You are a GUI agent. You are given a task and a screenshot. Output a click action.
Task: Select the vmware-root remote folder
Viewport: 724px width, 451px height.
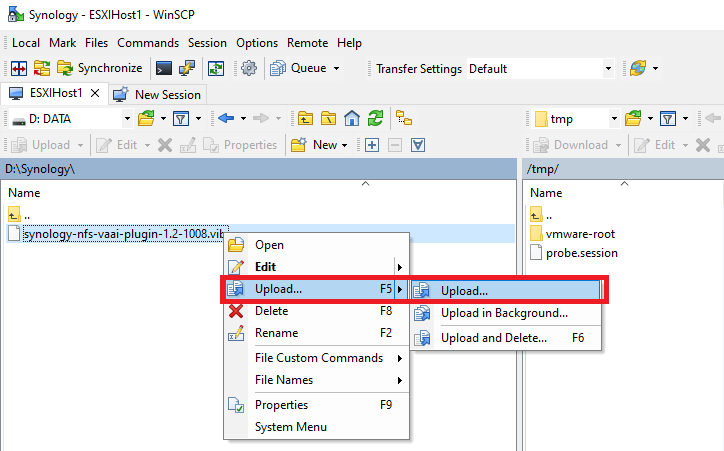click(581, 233)
